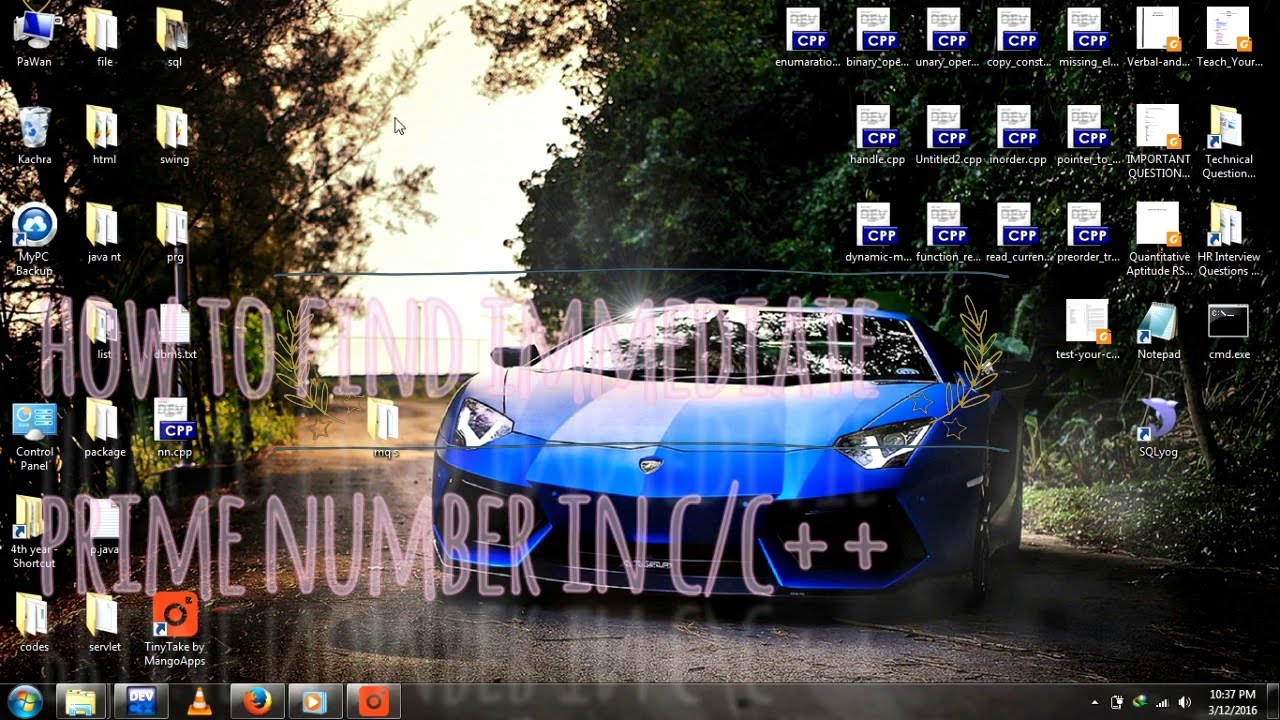The image size is (1280, 720).
Task: Open copy_const... cpp file
Action: [x=1018, y=38]
